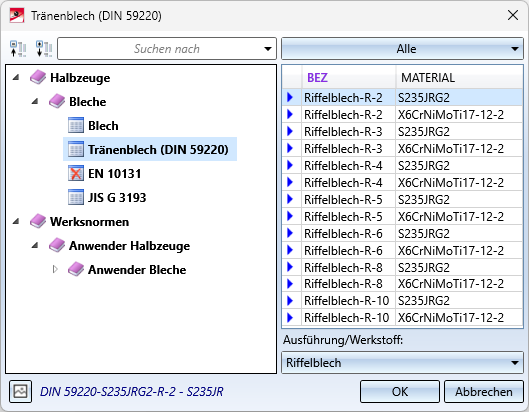Viewport: 529px width, 412px height.
Task: Click the Werksnormen book icon
Action: tap(38, 221)
